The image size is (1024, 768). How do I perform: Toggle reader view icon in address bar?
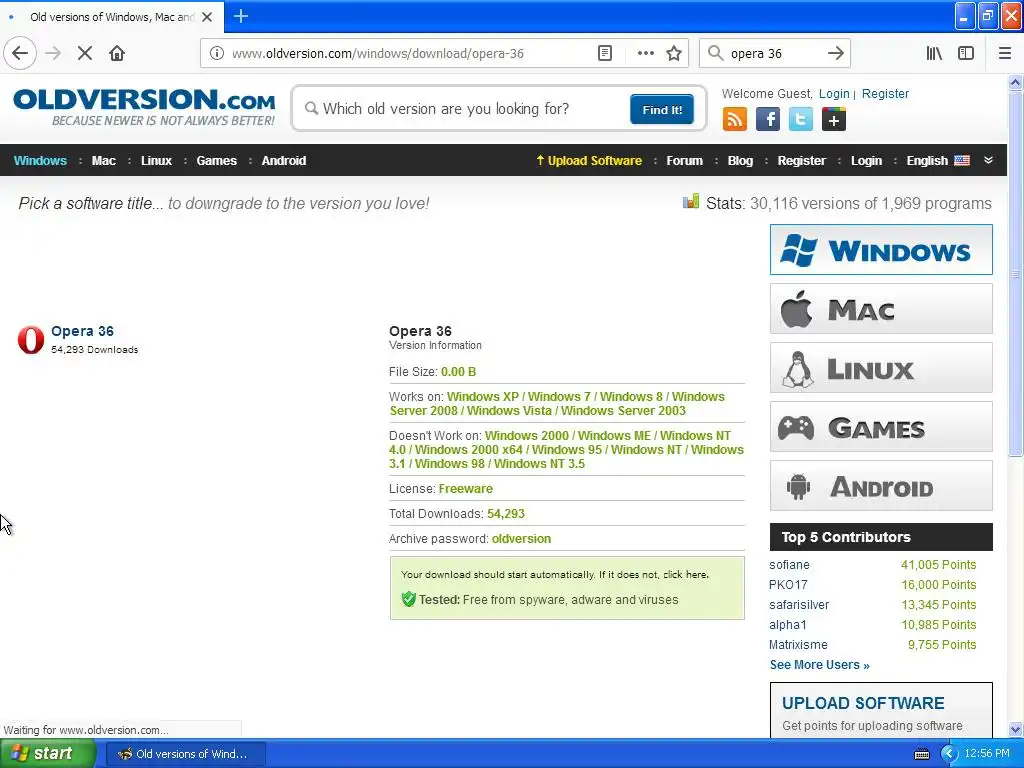(605, 53)
